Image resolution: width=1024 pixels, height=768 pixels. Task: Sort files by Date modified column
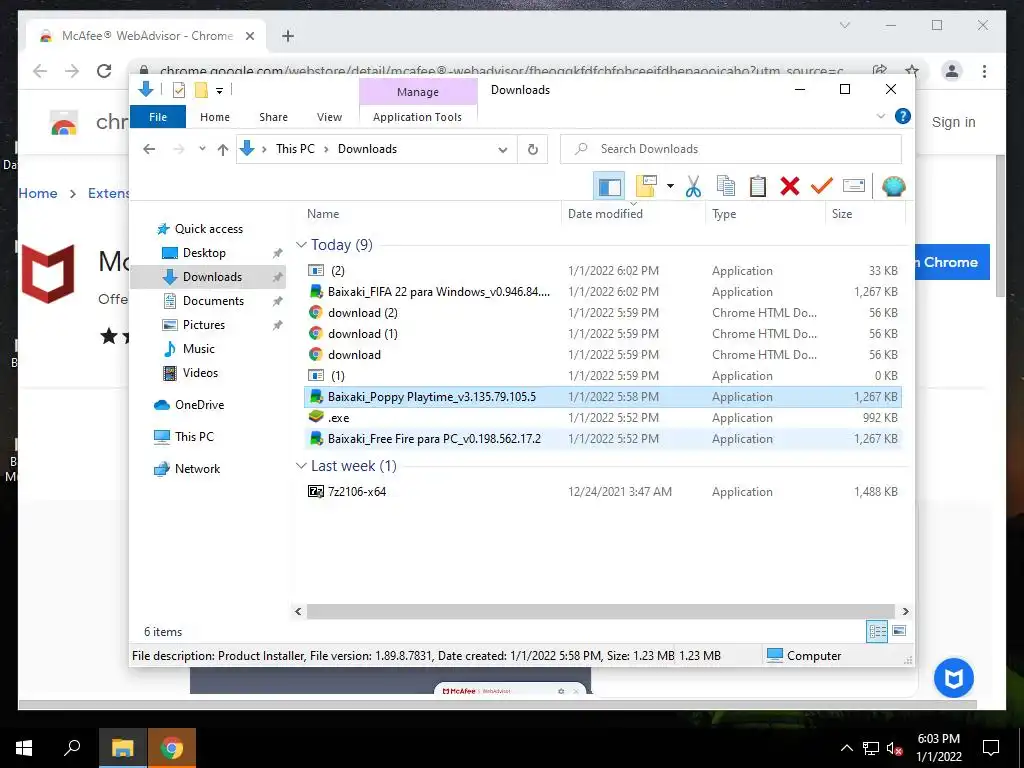pyautogui.click(x=632, y=214)
